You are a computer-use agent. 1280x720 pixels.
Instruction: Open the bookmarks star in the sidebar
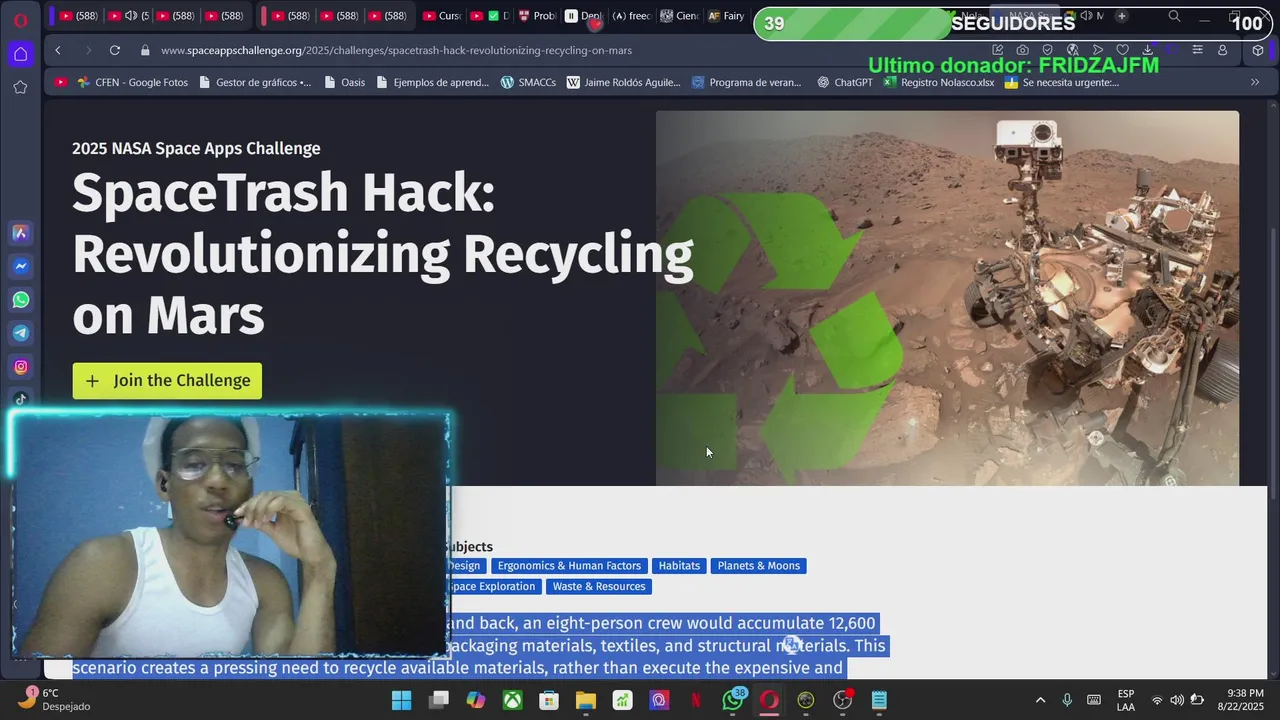click(x=20, y=87)
